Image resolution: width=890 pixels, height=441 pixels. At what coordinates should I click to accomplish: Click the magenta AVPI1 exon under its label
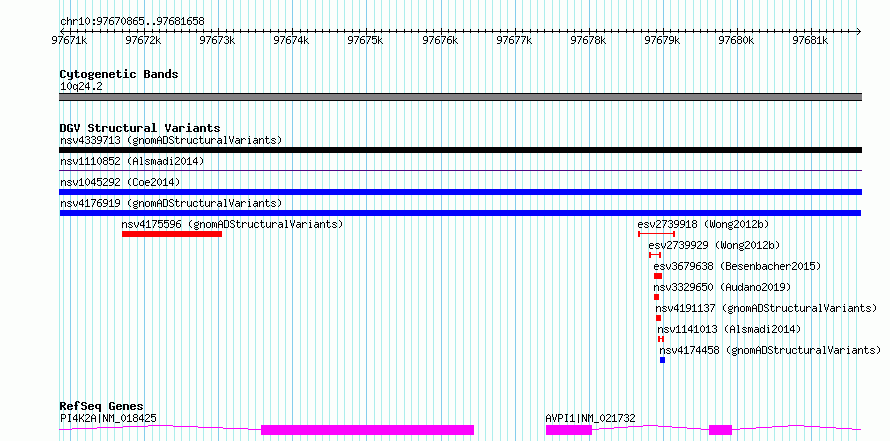569,430
